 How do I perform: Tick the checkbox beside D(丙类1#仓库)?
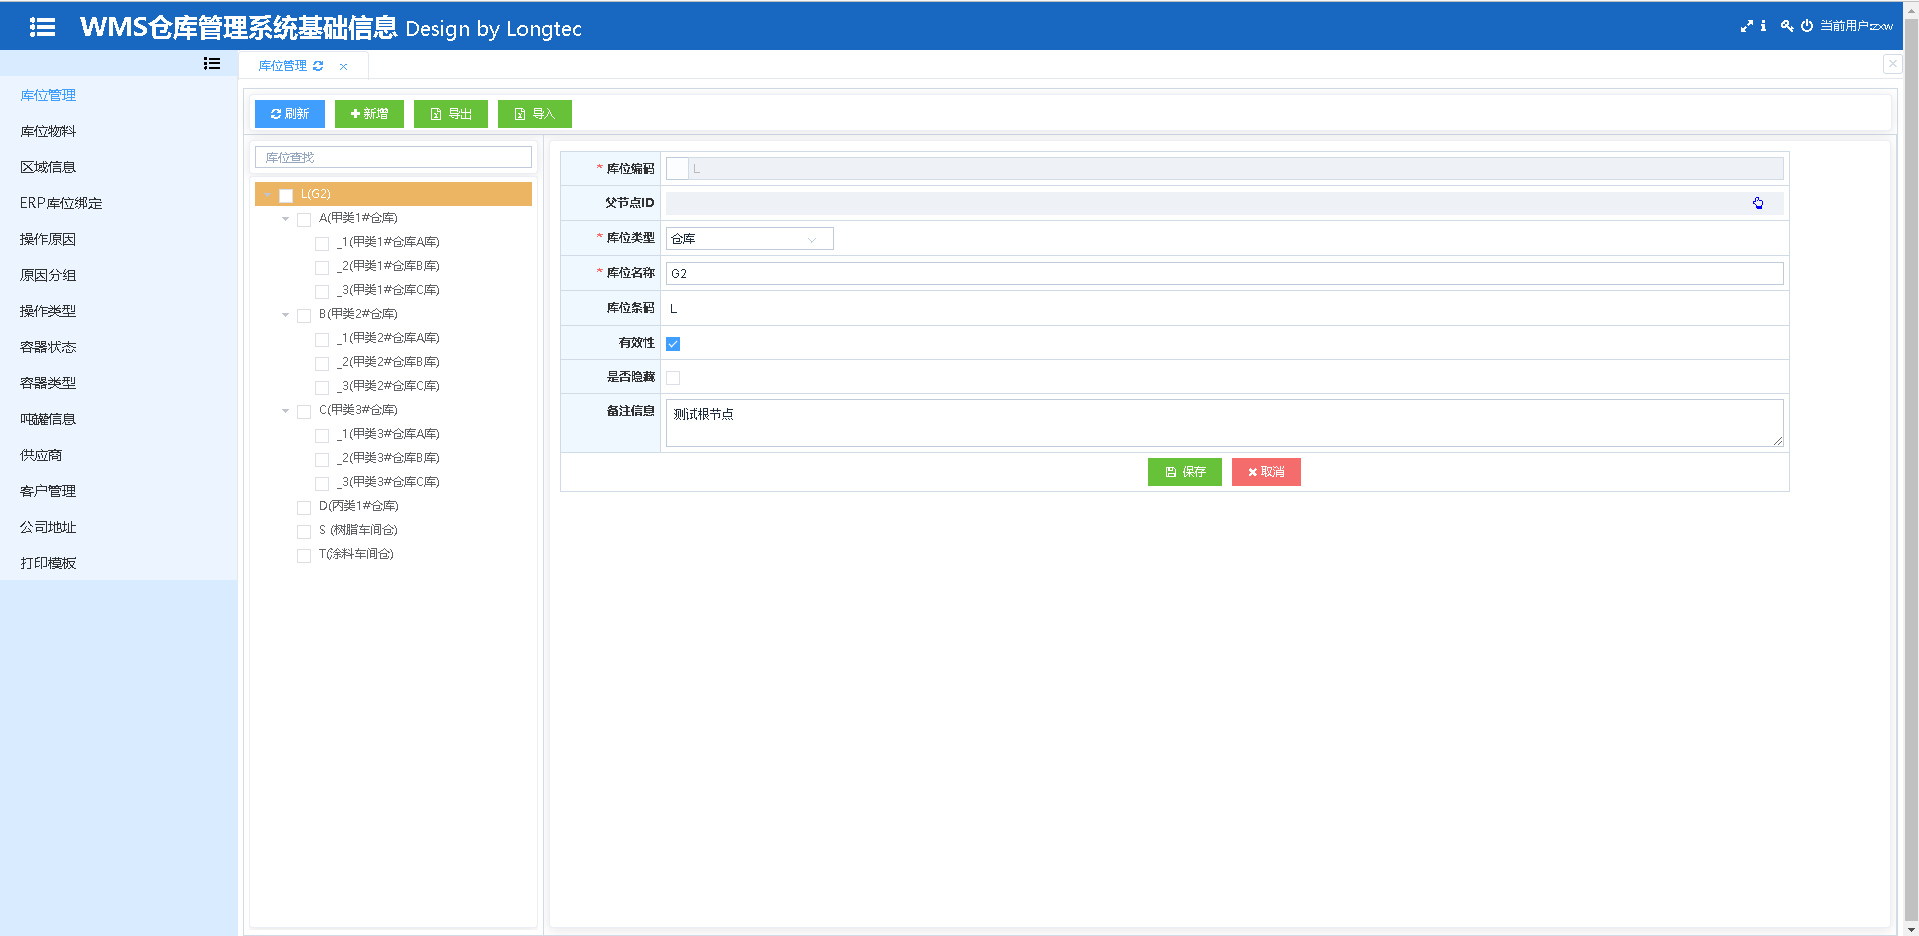304,507
